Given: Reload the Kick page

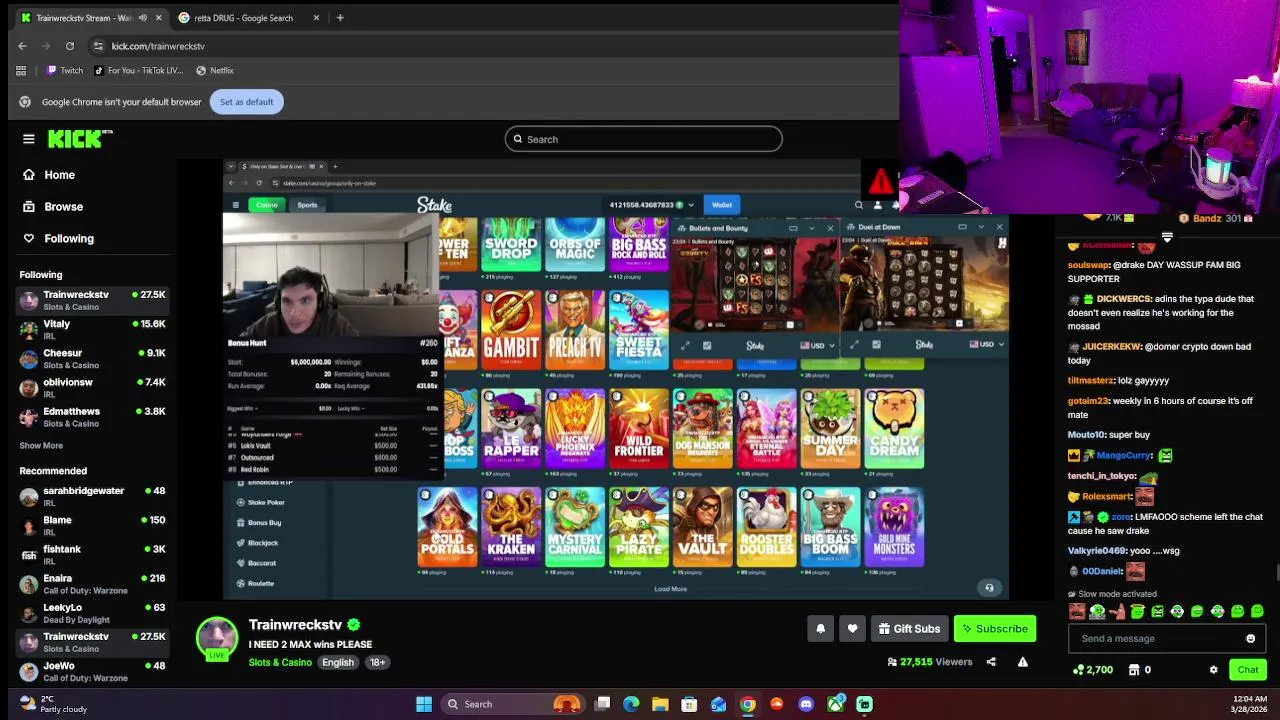Looking at the screenshot, I should 70,46.
